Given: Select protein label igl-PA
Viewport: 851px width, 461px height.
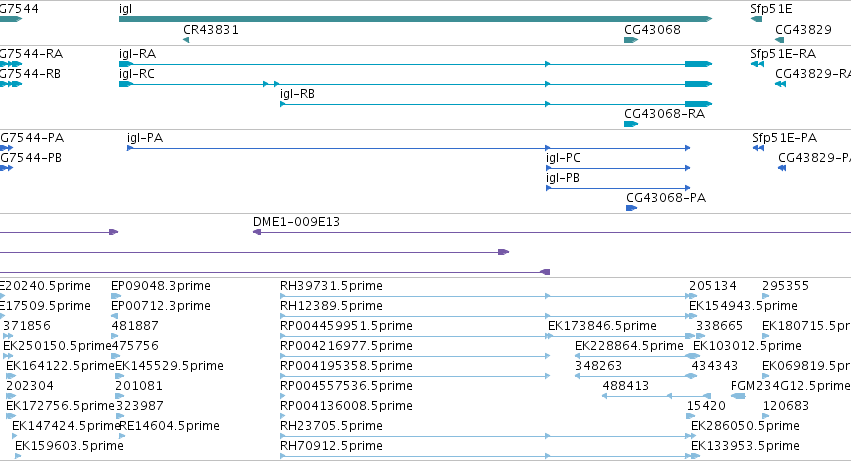Looking at the screenshot, I should coord(145,138).
